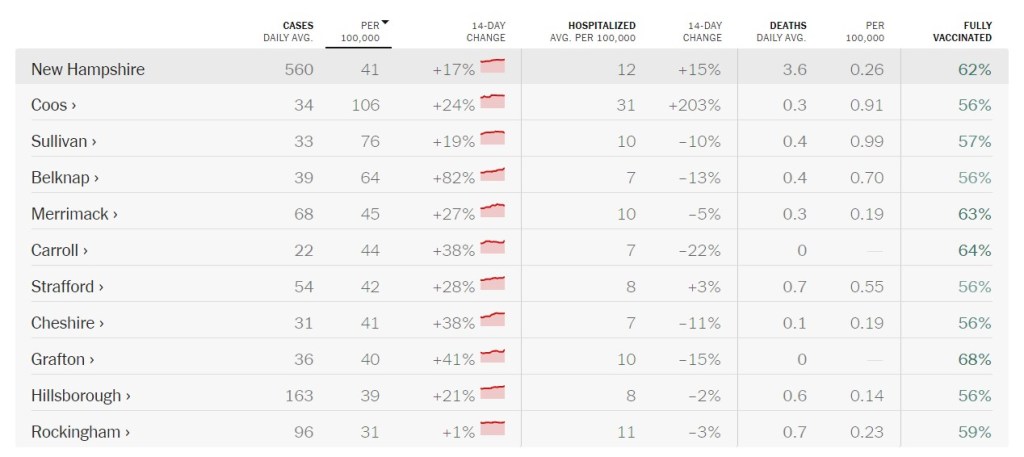Expand the Coos county row
The width and height of the screenshot is (1024, 457).
point(54,106)
